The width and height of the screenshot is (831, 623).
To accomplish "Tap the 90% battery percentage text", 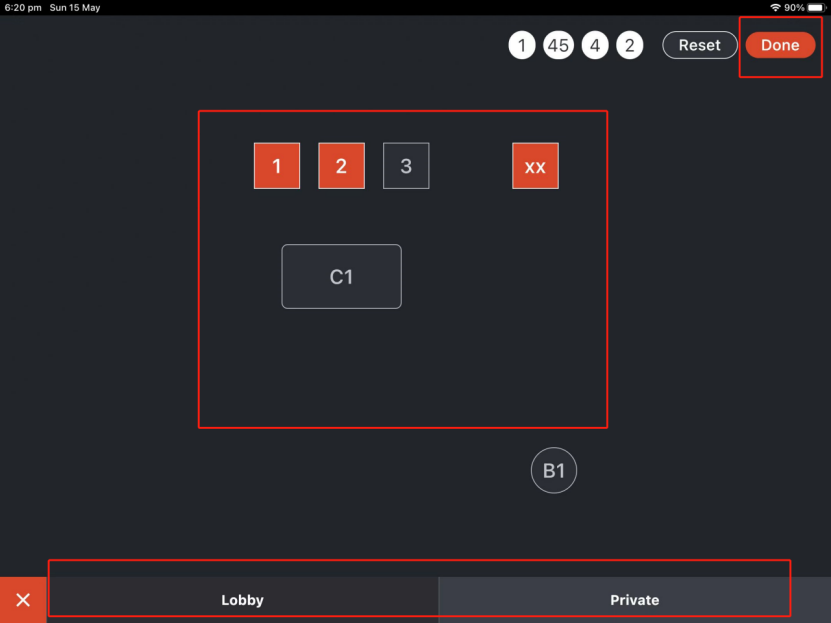I will [x=794, y=7].
